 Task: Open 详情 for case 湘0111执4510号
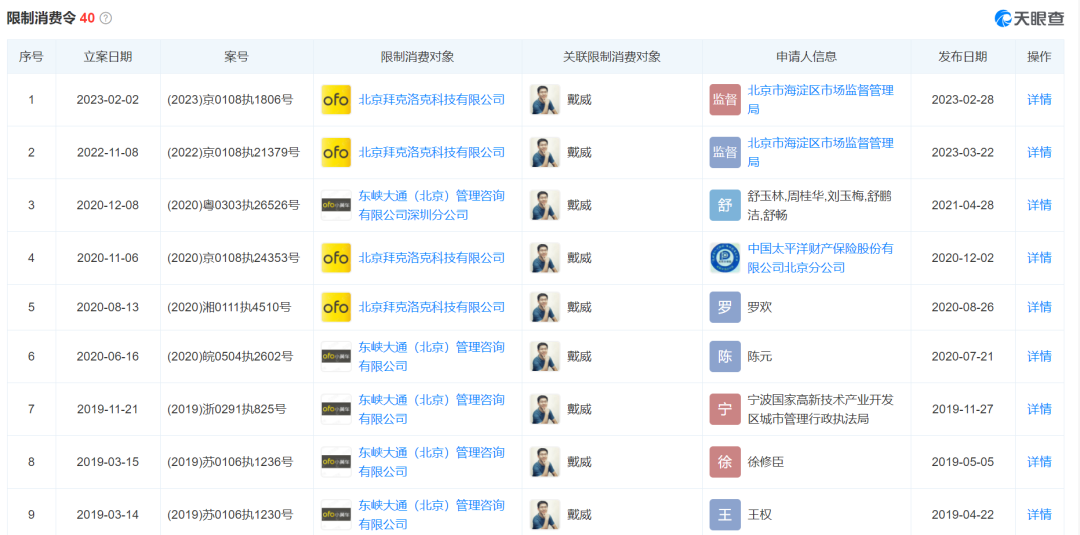click(x=1039, y=307)
